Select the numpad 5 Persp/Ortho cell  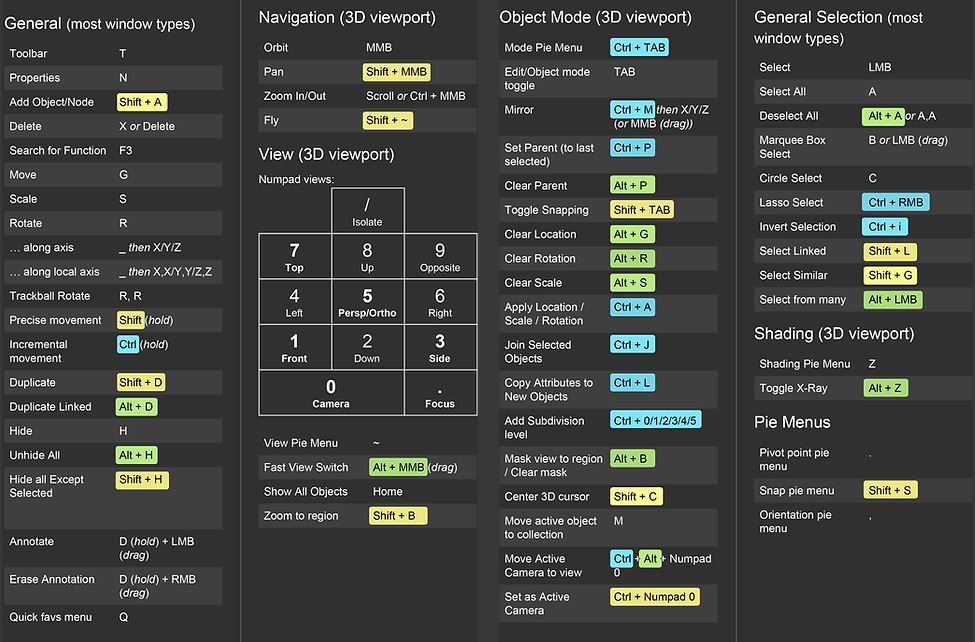coord(367,302)
